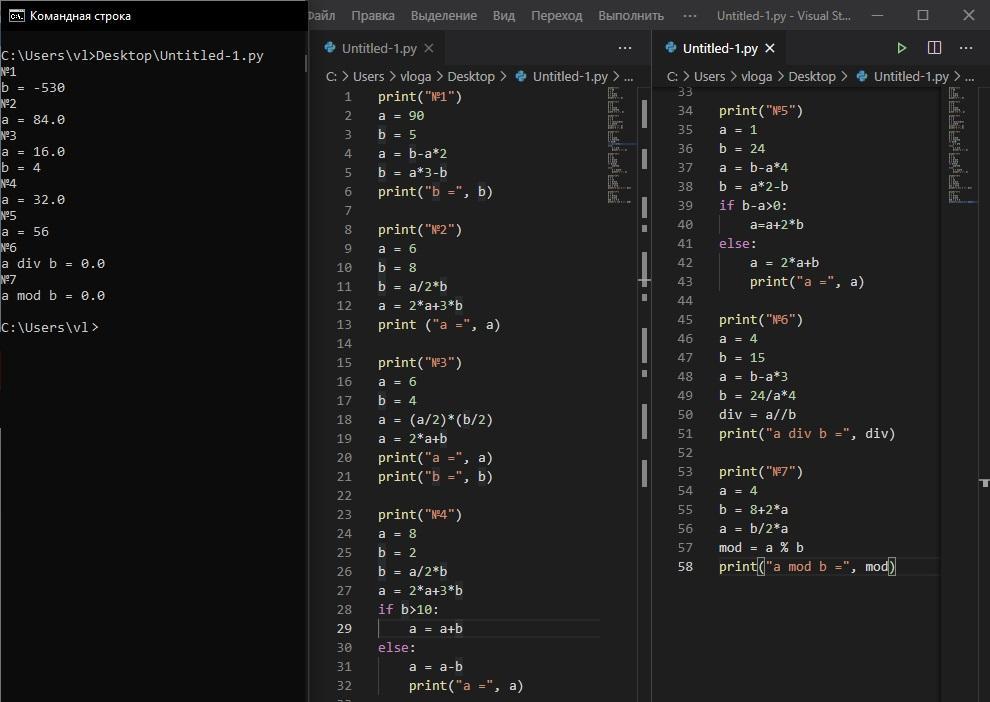Click the Command Prompt window icon
This screenshot has height=702, width=990.
pyautogui.click(x=16, y=16)
